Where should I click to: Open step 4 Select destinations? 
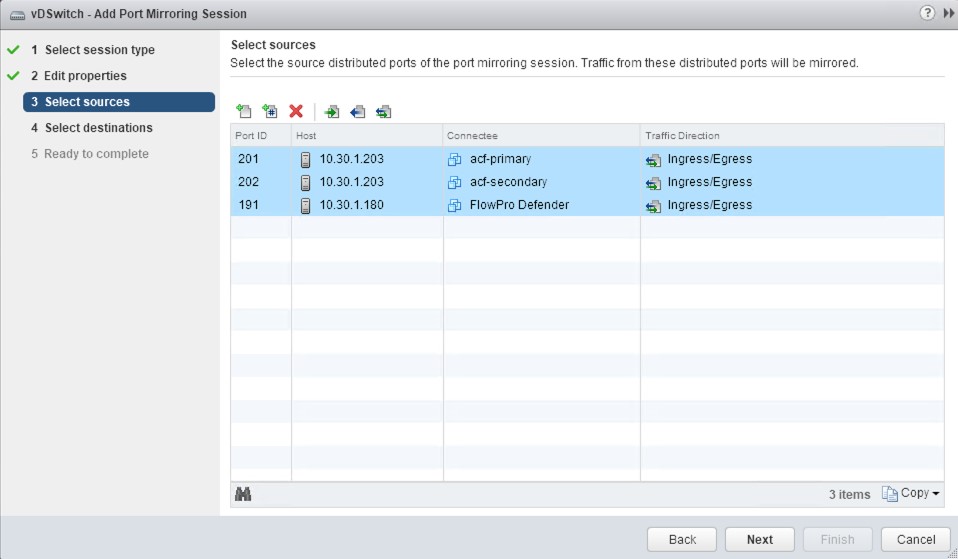pyautogui.click(x=98, y=128)
